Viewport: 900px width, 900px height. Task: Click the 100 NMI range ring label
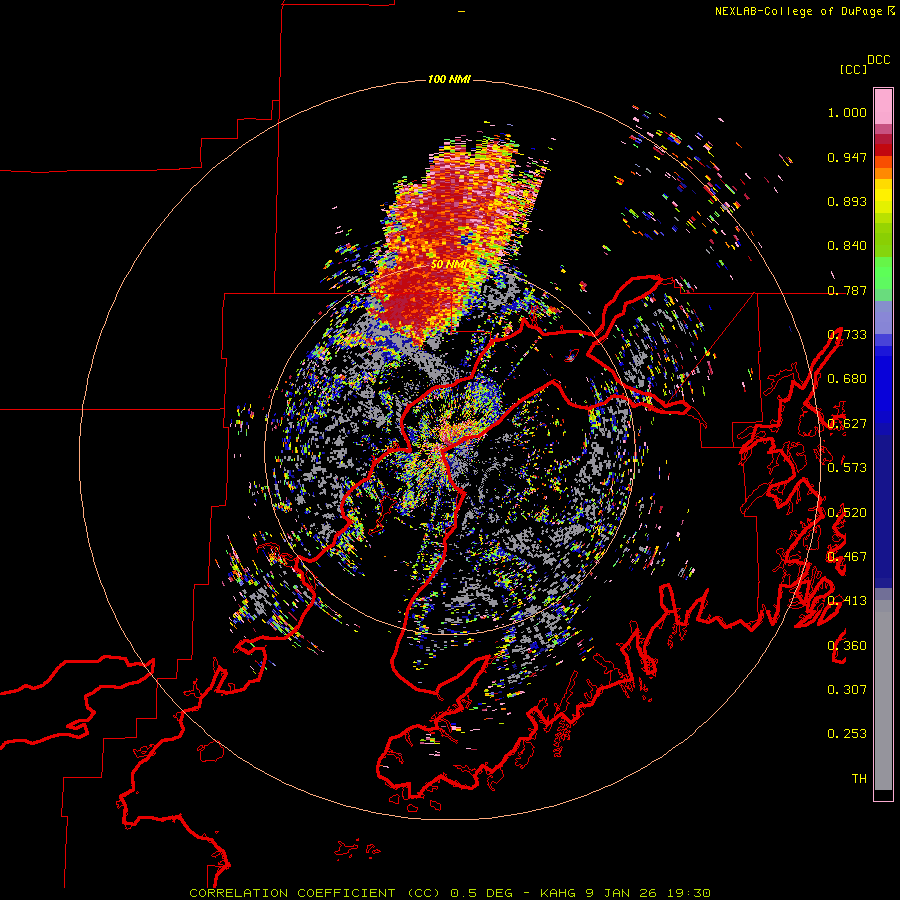click(449, 79)
